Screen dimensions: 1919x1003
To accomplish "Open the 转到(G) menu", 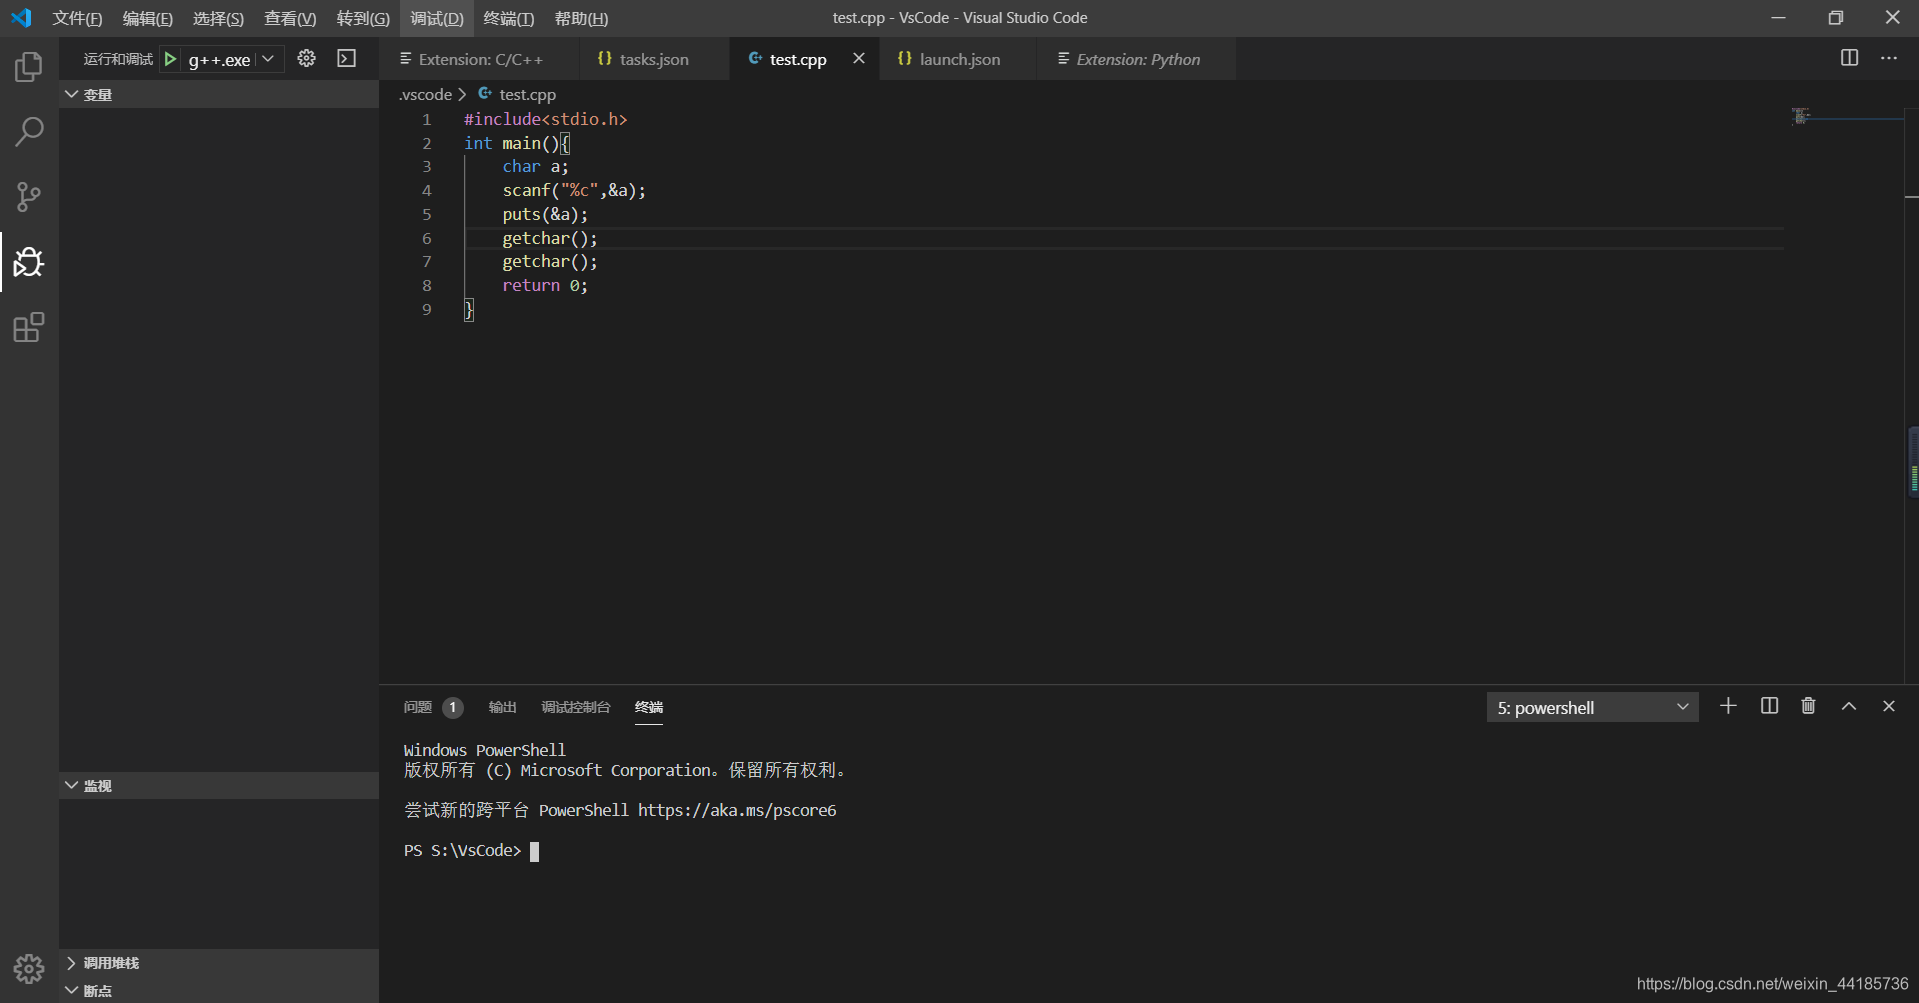I will pyautogui.click(x=363, y=18).
